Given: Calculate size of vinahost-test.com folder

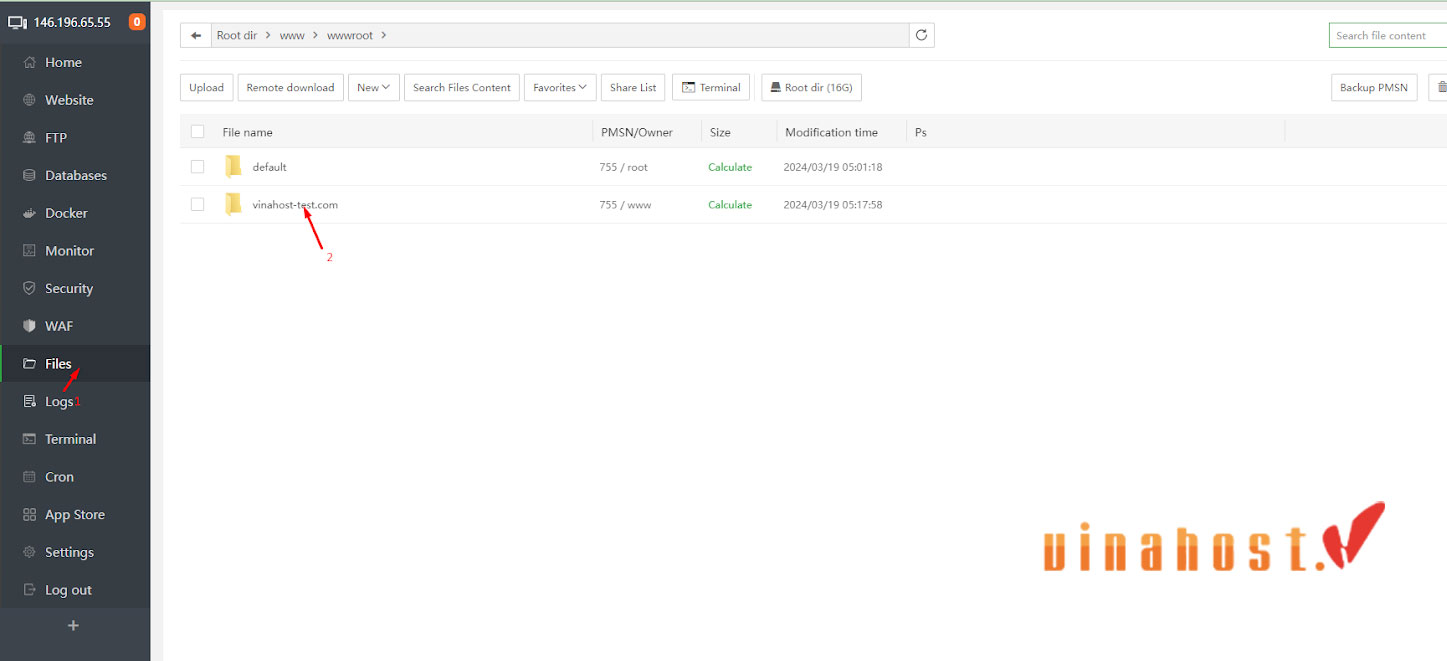Looking at the screenshot, I should pyautogui.click(x=730, y=205).
